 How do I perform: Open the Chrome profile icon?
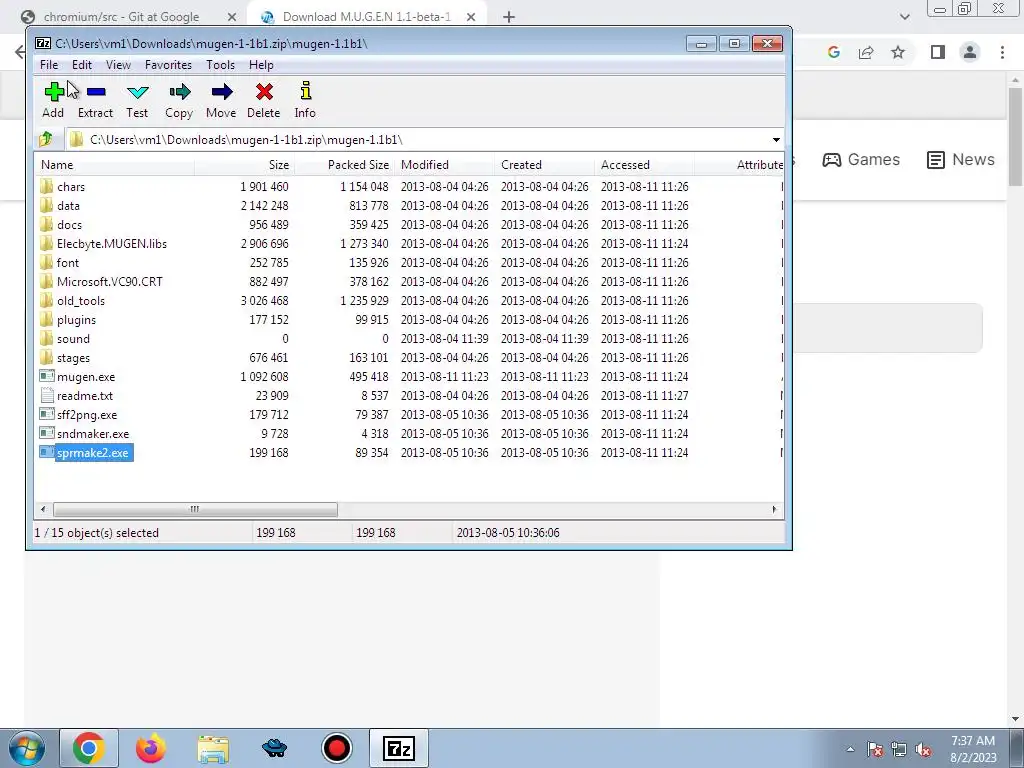pos(970,52)
